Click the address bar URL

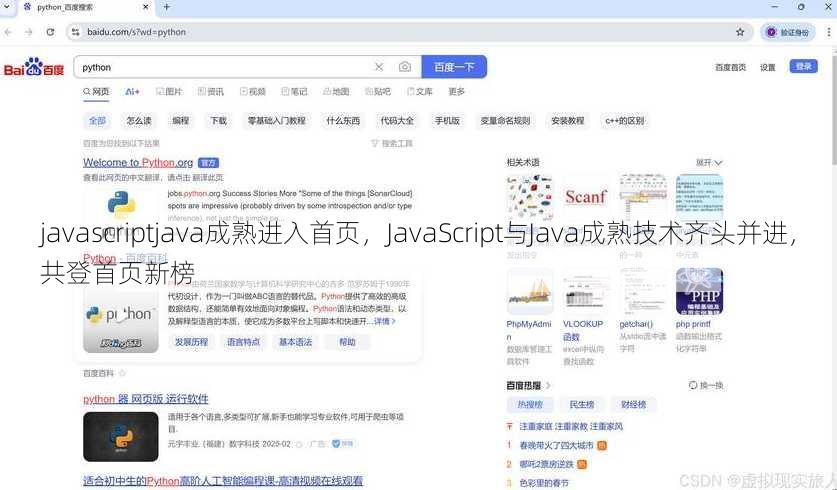pyautogui.click(x=137, y=32)
